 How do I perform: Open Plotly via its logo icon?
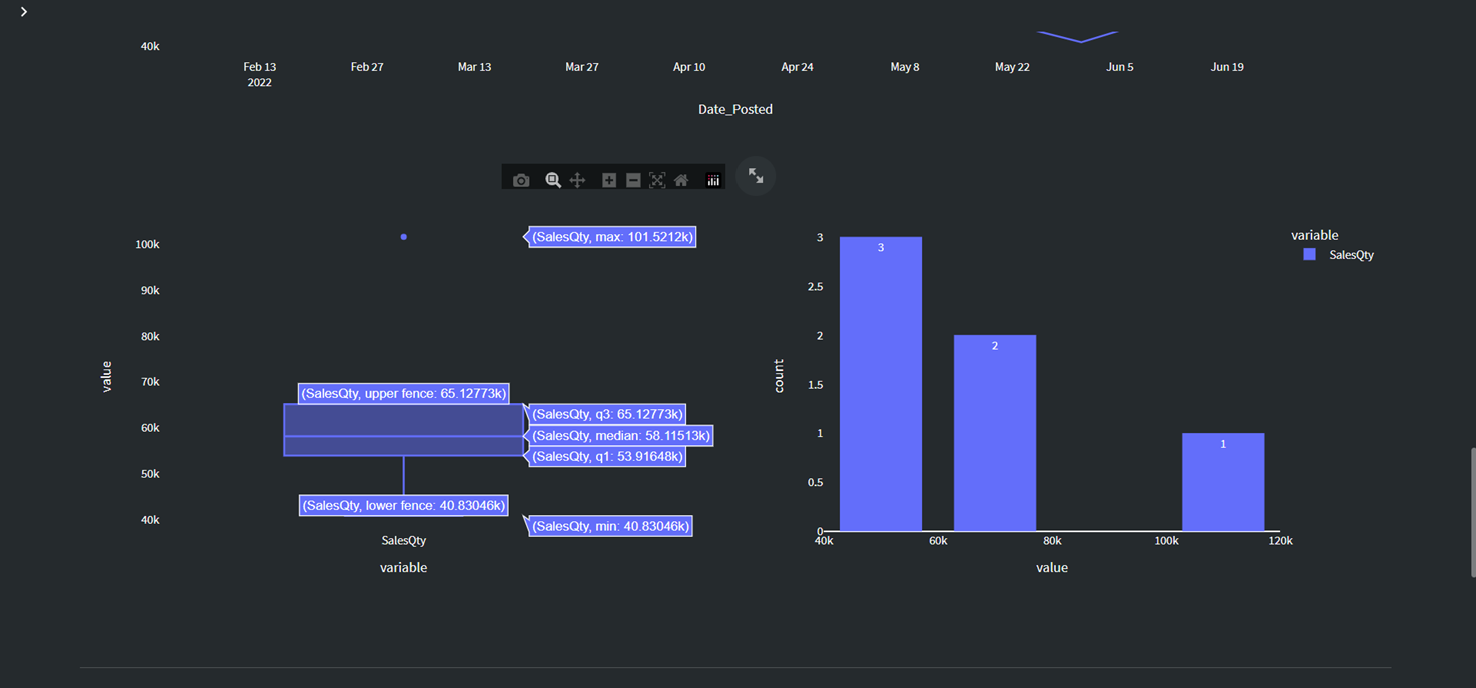(713, 179)
